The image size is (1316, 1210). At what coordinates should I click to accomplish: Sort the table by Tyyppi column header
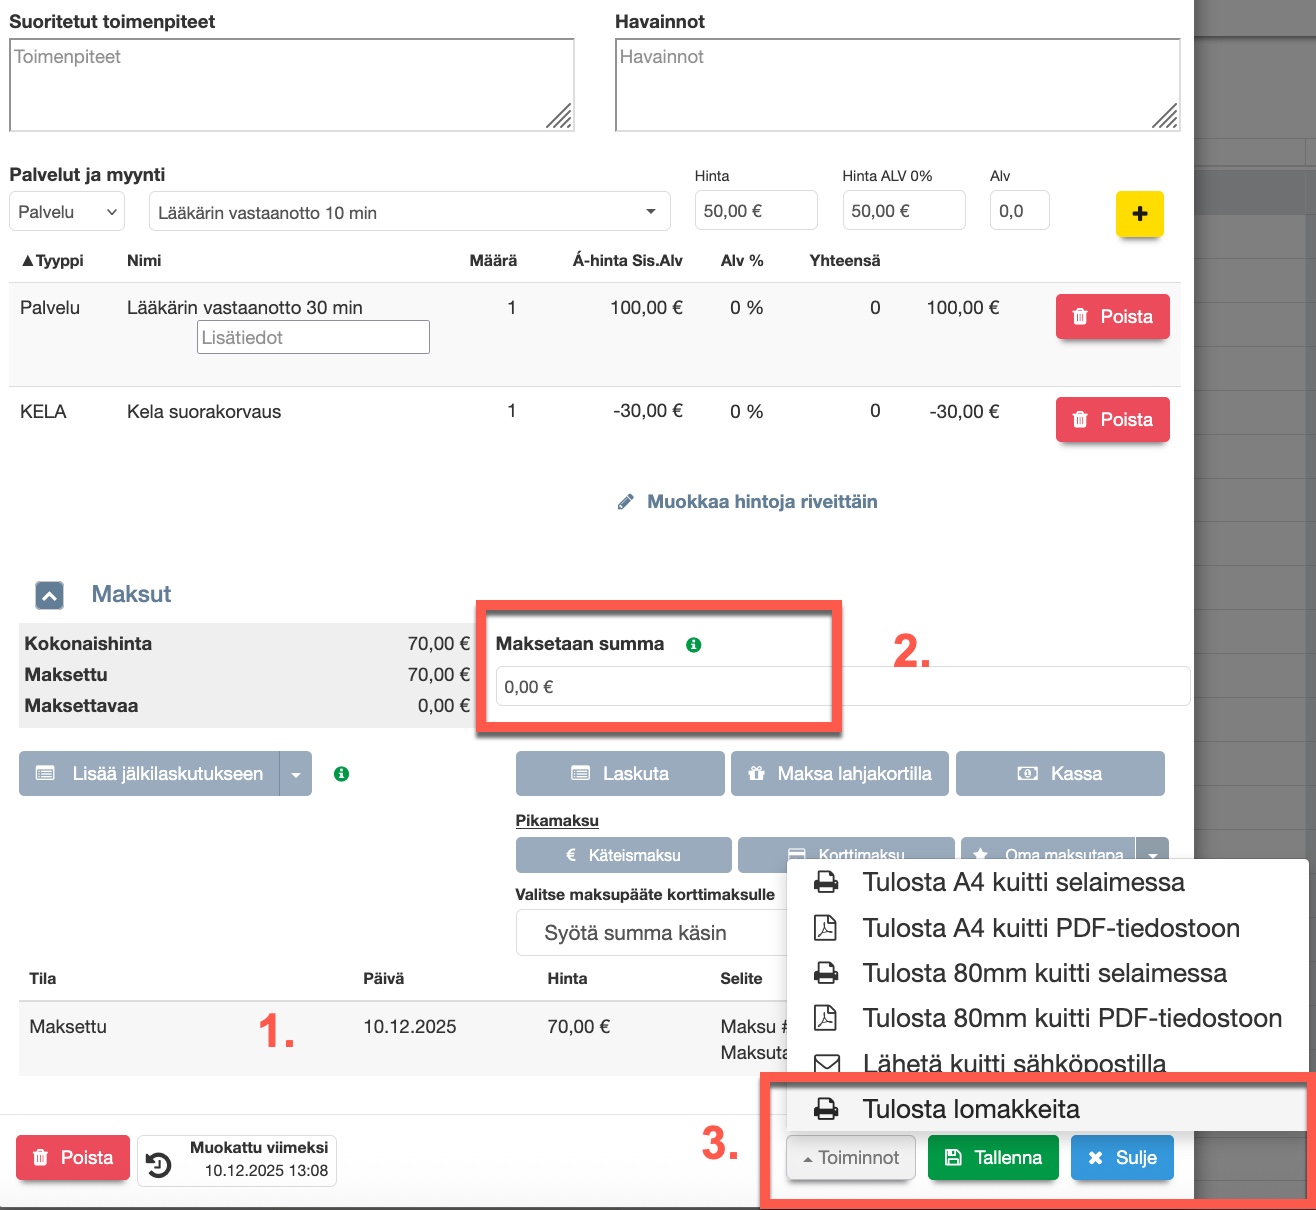[53, 261]
